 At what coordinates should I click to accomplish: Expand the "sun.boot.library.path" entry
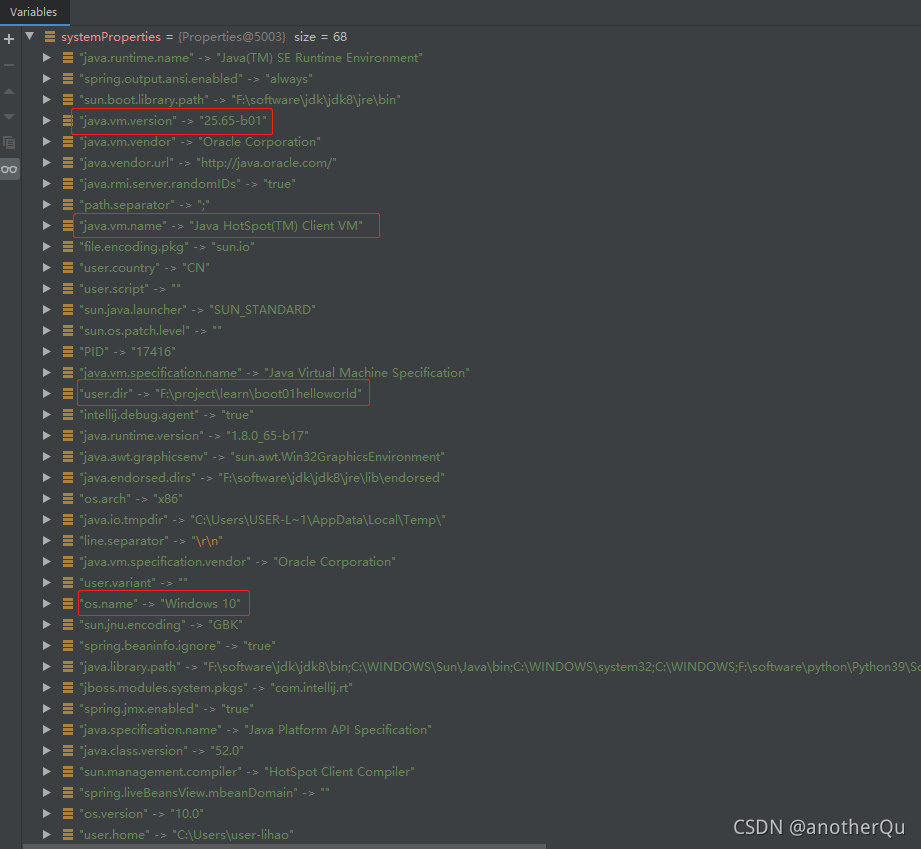(46, 100)
